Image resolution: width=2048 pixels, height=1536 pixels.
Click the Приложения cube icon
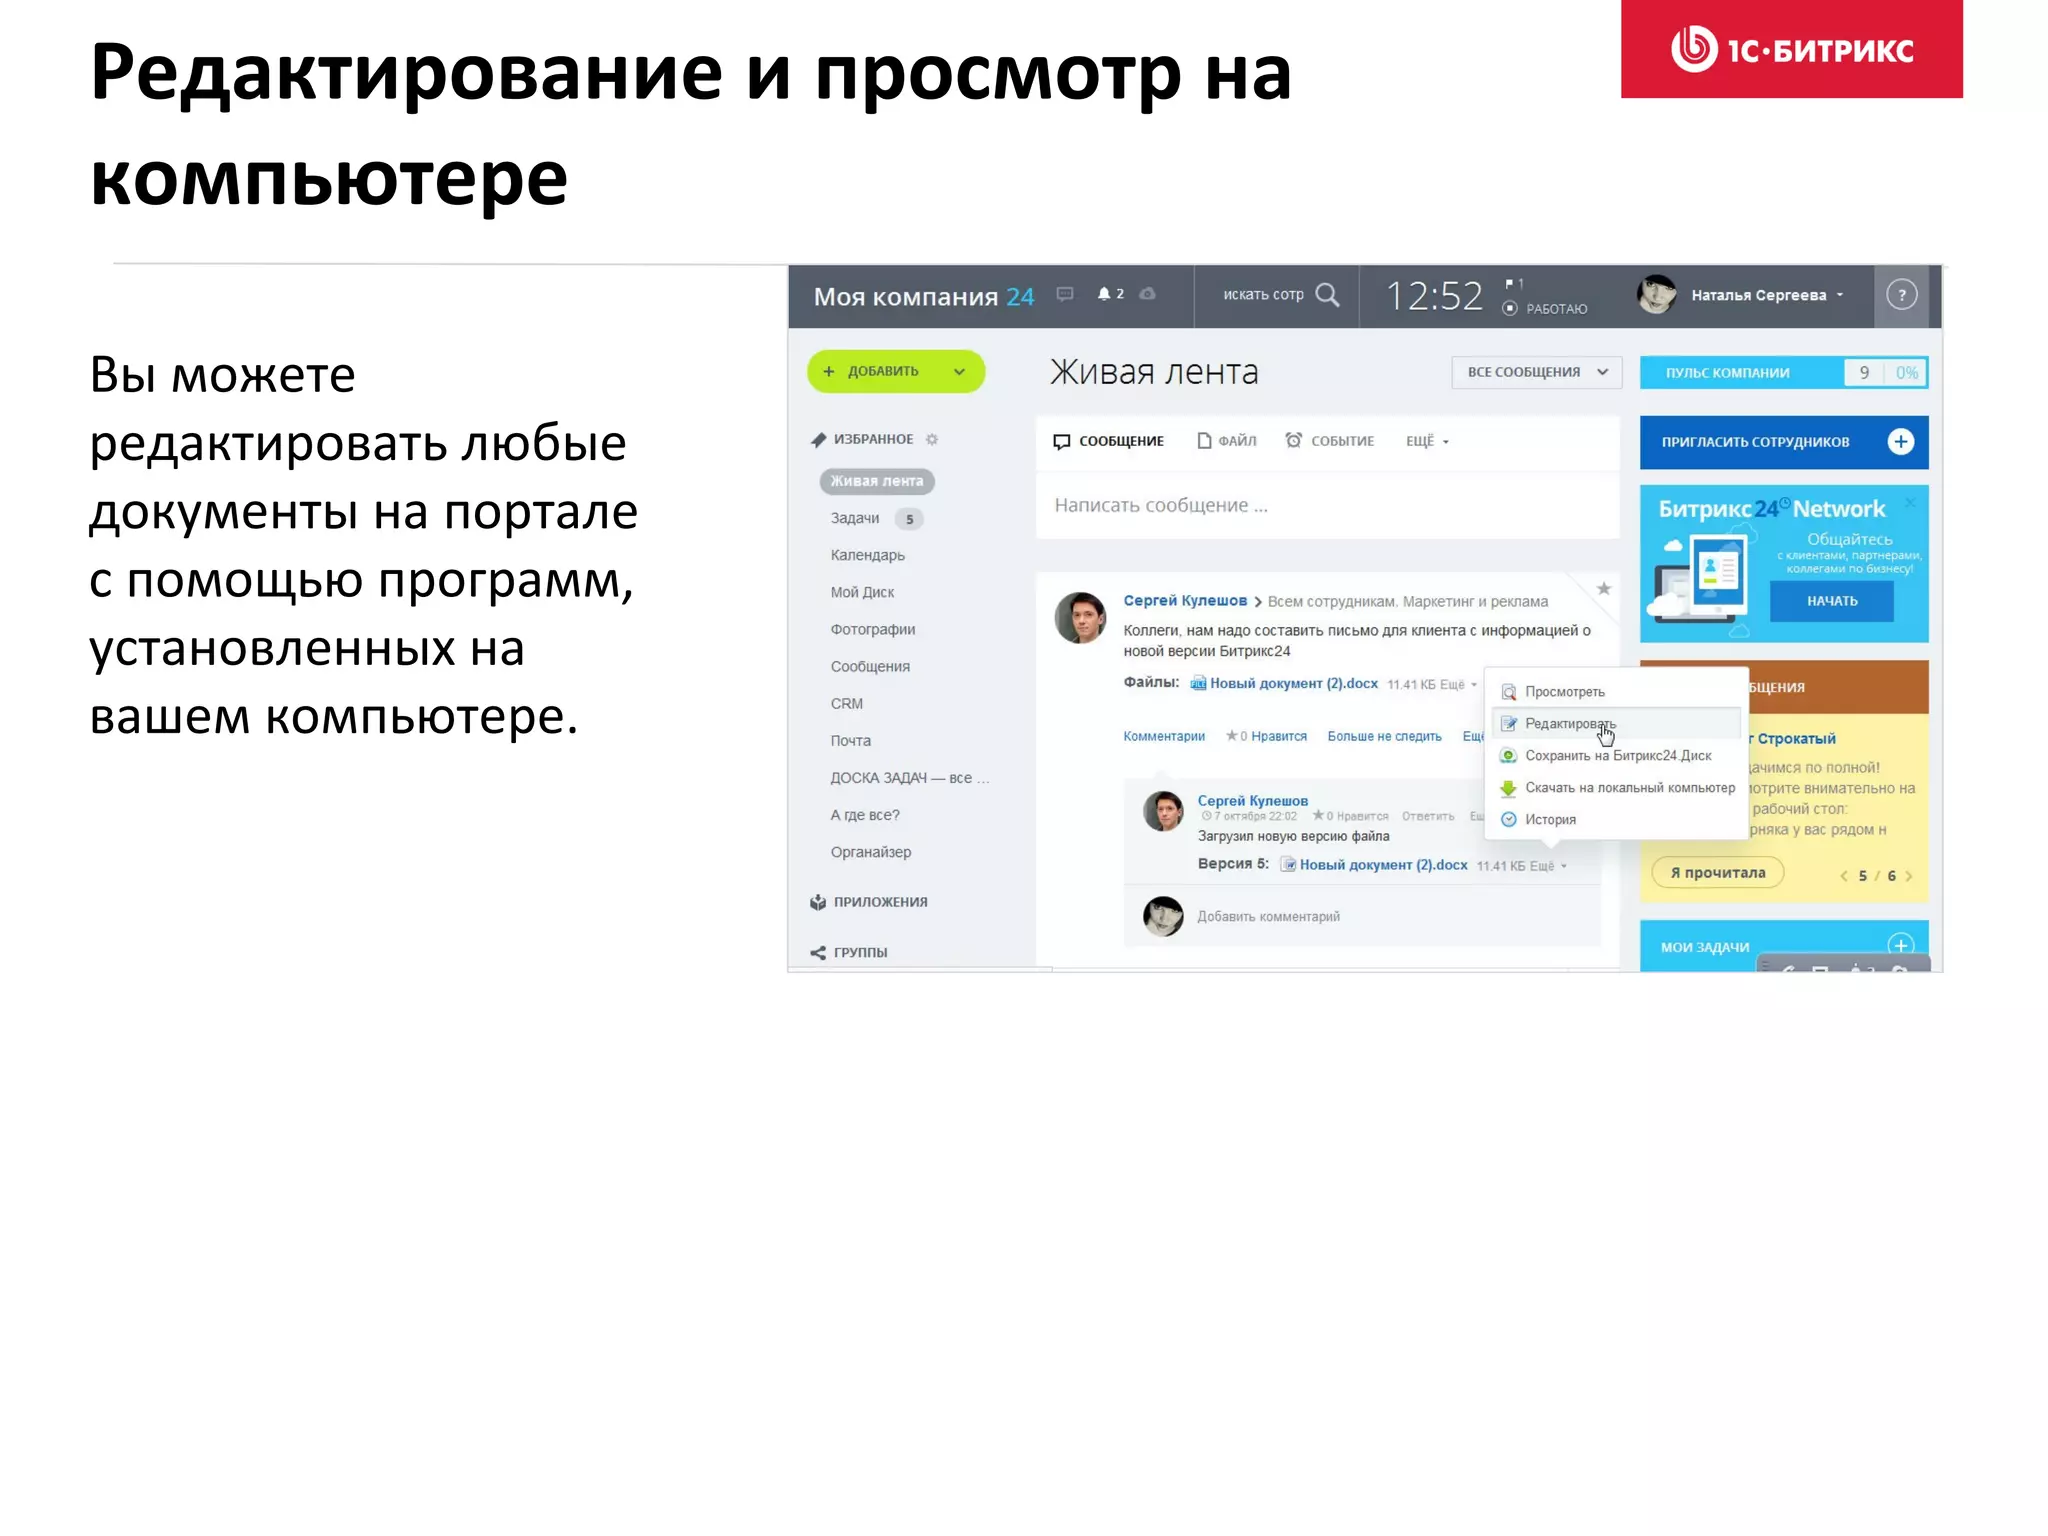pyautogui.click(x=818, y=902)
